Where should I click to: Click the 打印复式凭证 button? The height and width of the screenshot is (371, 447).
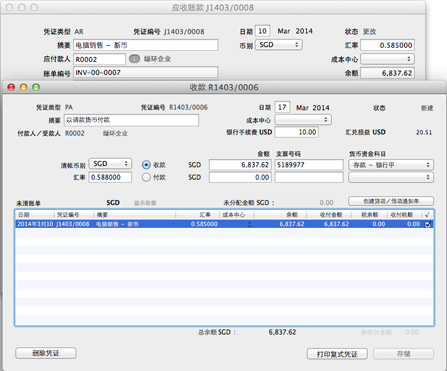click(x=337, y=354)
